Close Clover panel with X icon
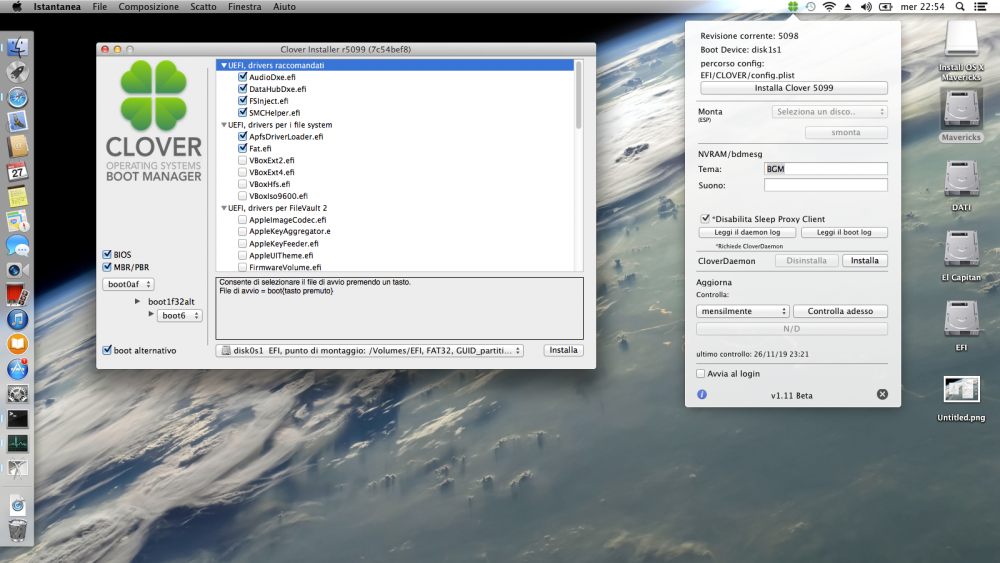This screenshot has height=563, width=1000. coord(882,395)
